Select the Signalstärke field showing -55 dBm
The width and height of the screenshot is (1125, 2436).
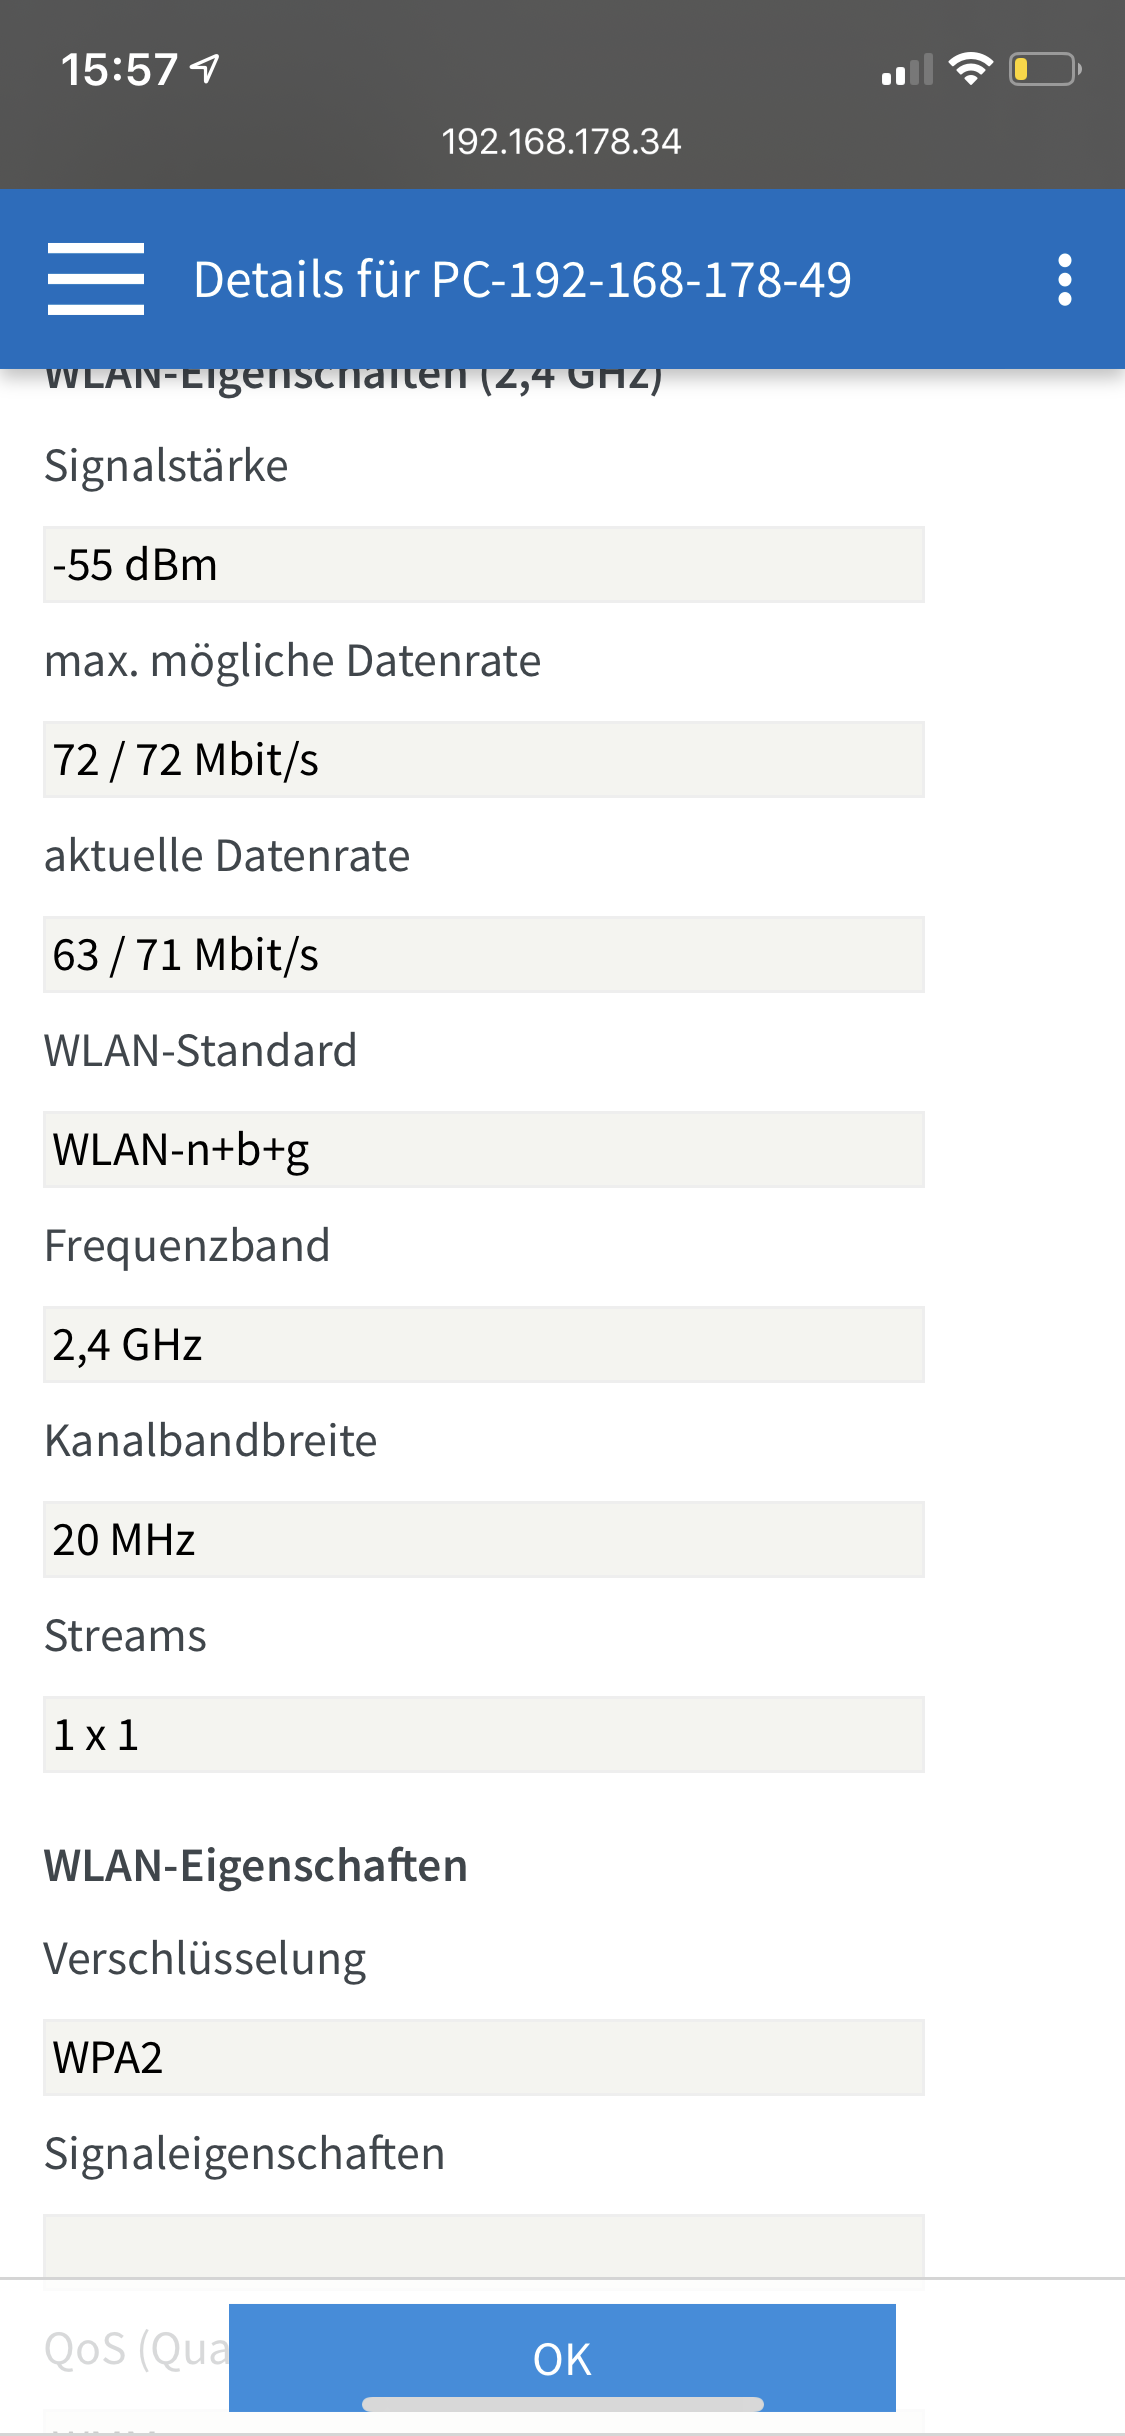pos(483,565)
